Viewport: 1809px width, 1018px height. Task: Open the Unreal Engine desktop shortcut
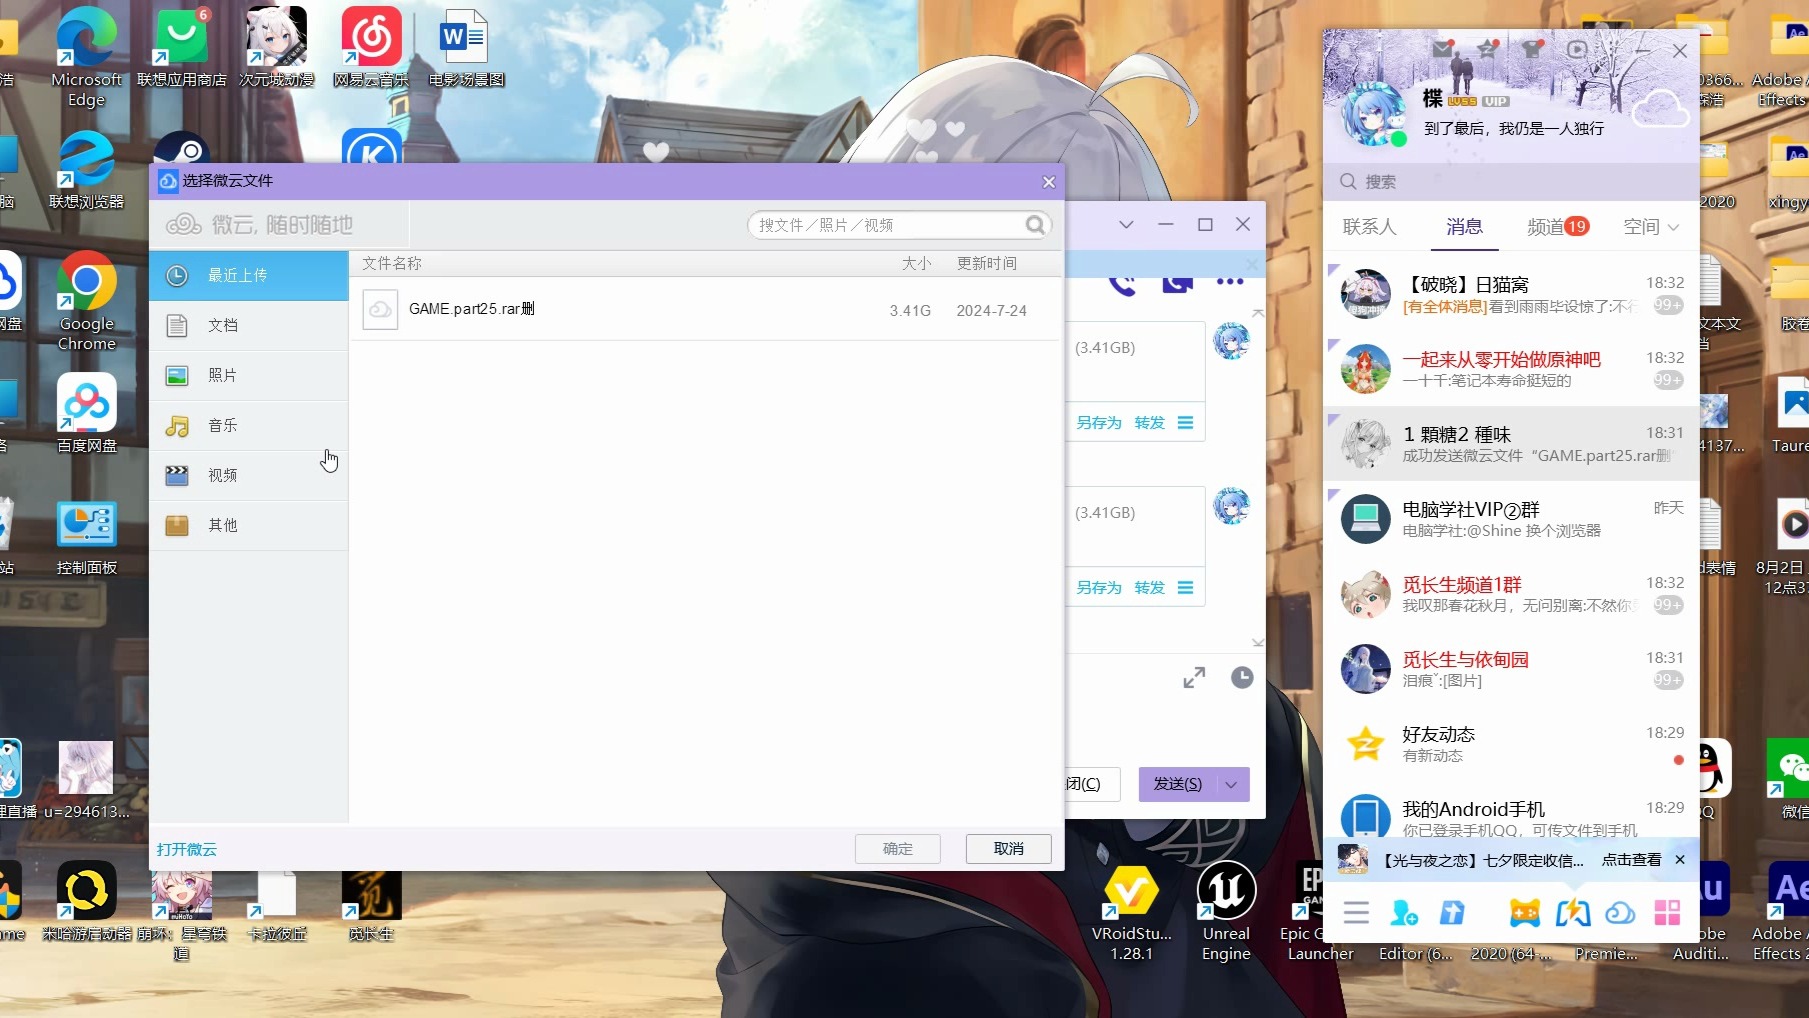tap(1226, 912)
